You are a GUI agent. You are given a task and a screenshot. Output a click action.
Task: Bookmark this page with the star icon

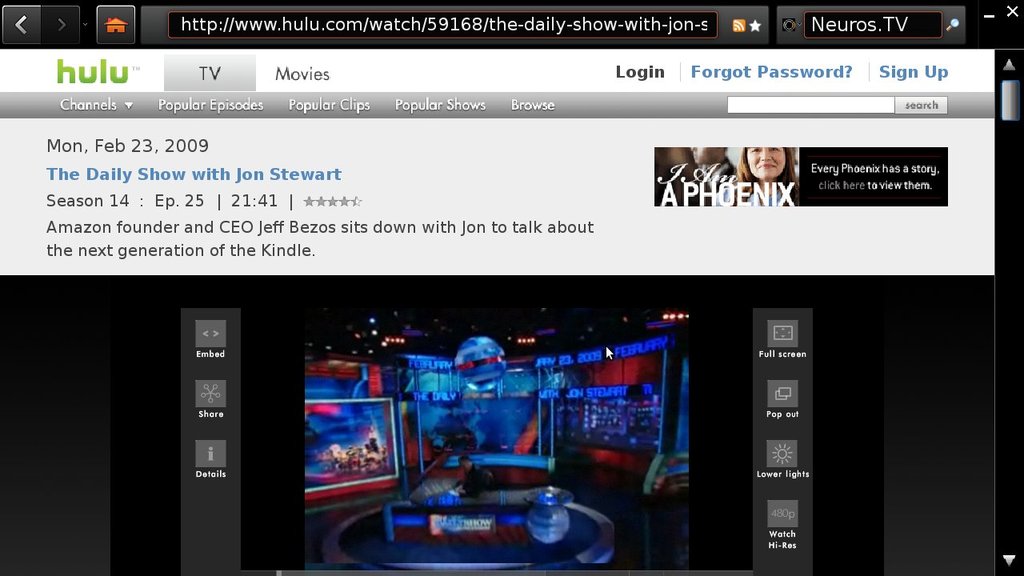(x=756, y=25)
